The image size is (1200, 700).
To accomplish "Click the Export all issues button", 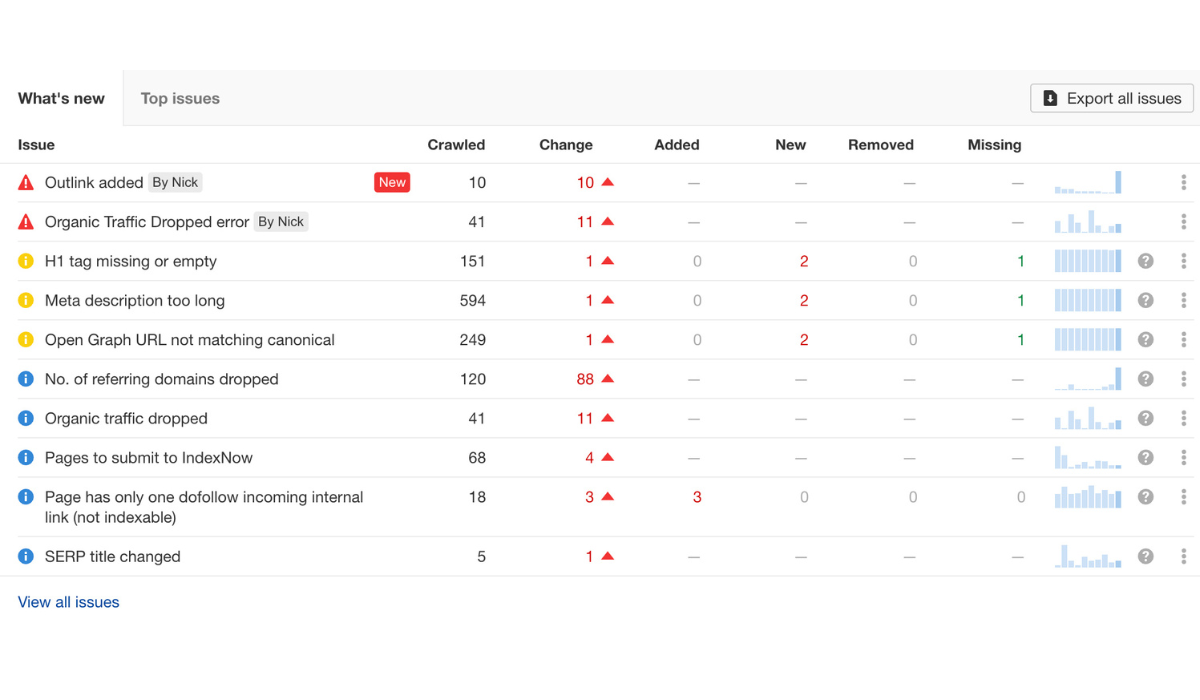I will (x=1112, y=98).
